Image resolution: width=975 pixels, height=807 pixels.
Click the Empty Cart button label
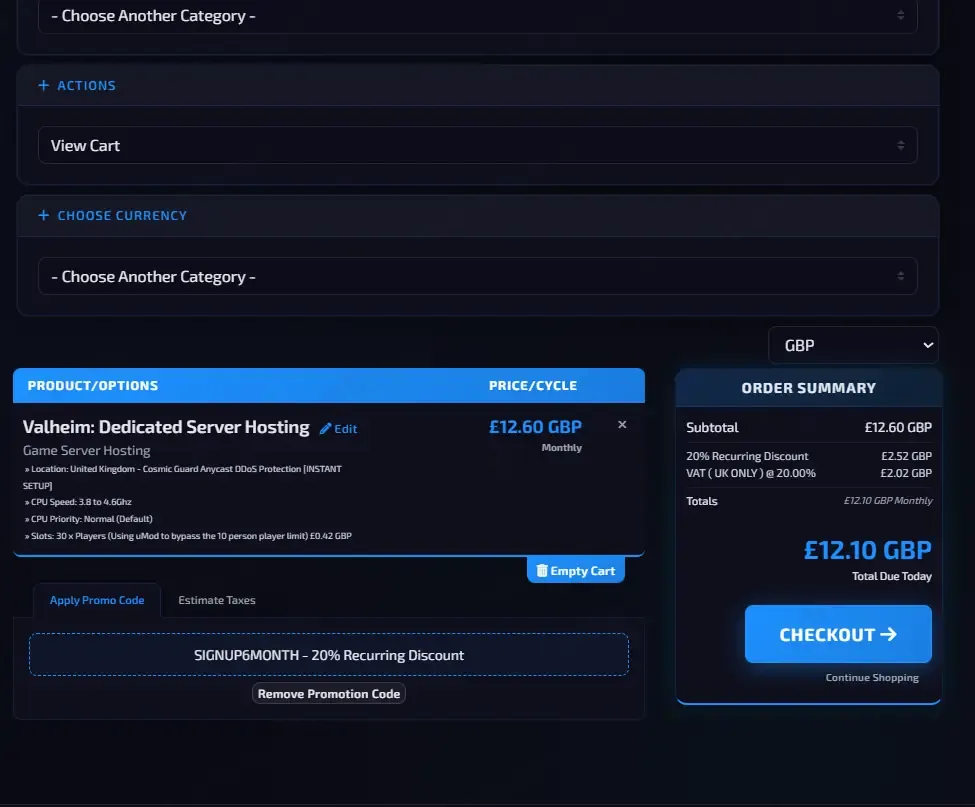583,571
